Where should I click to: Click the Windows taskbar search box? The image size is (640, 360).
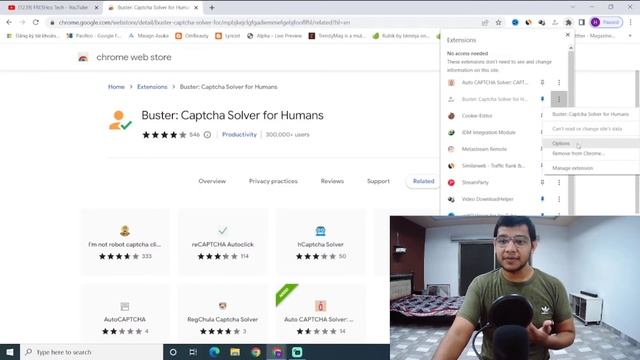click(91, 352)
